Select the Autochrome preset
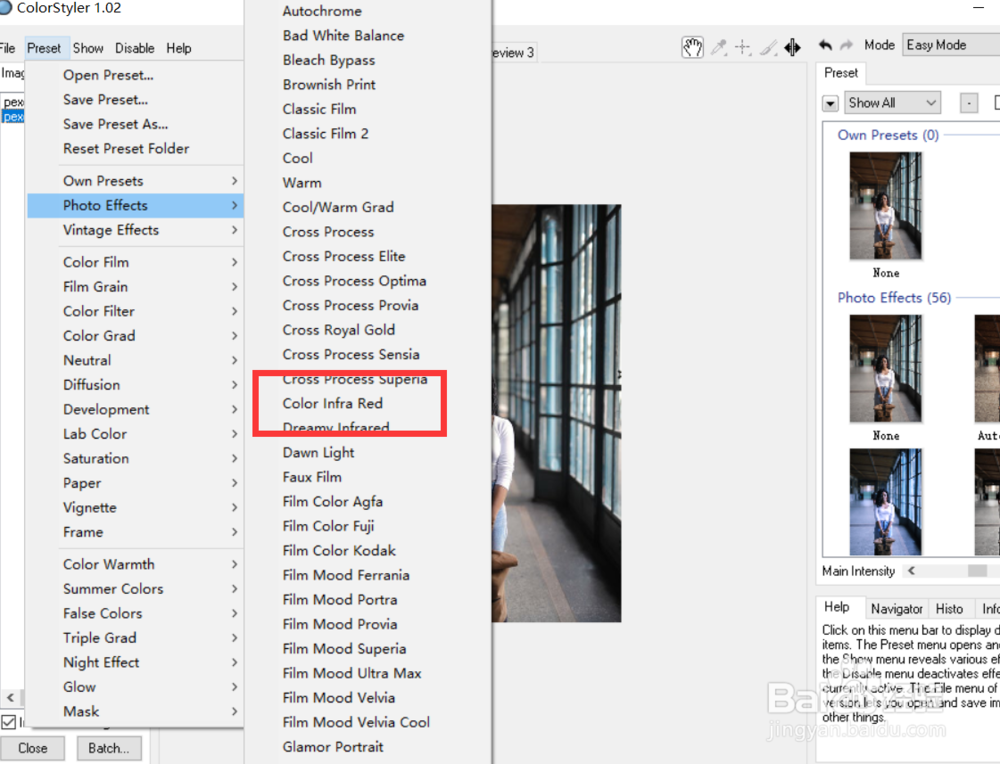 click(322, 11)
